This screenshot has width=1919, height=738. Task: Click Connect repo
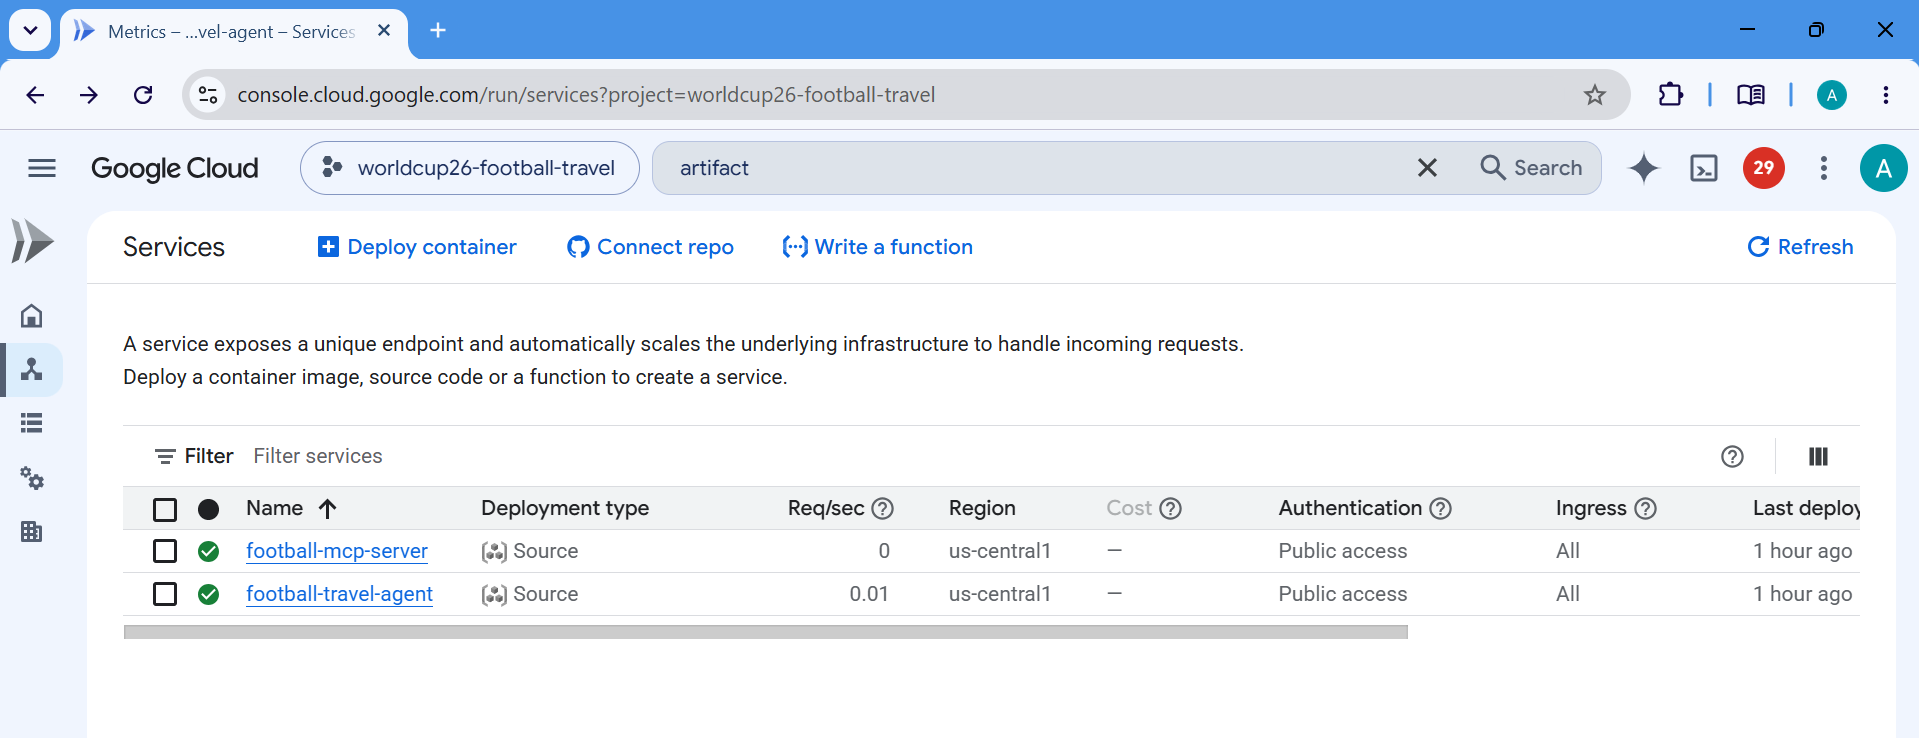[x=650, y=247]
